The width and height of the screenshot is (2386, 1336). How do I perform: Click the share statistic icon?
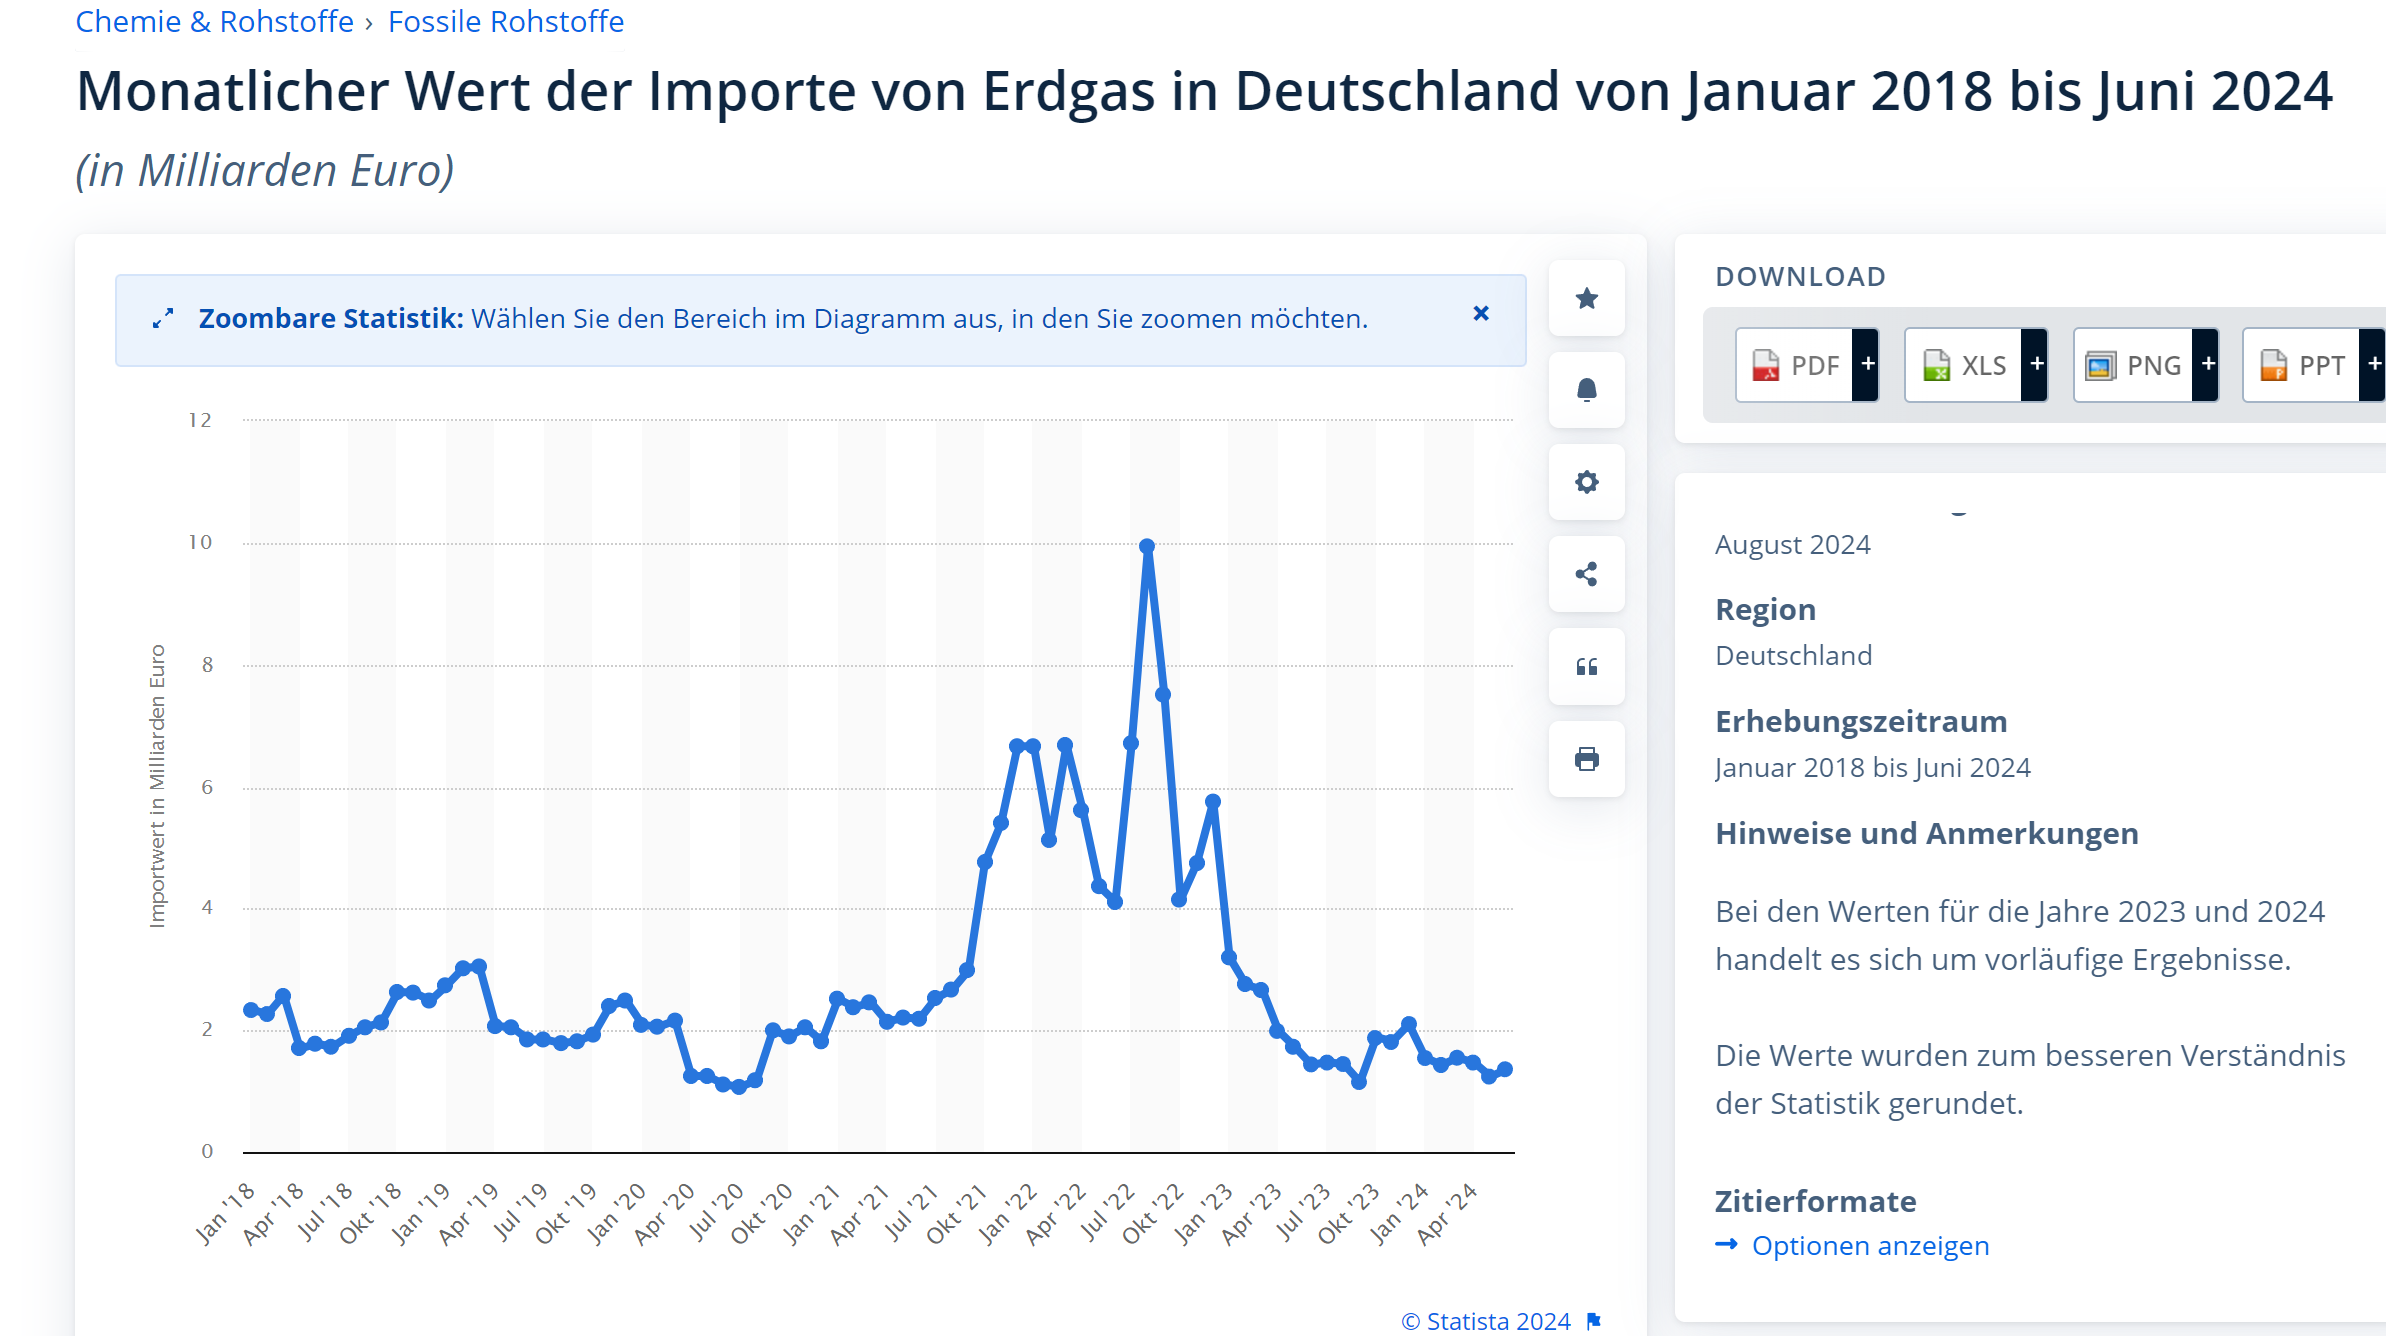point(1586,574)
